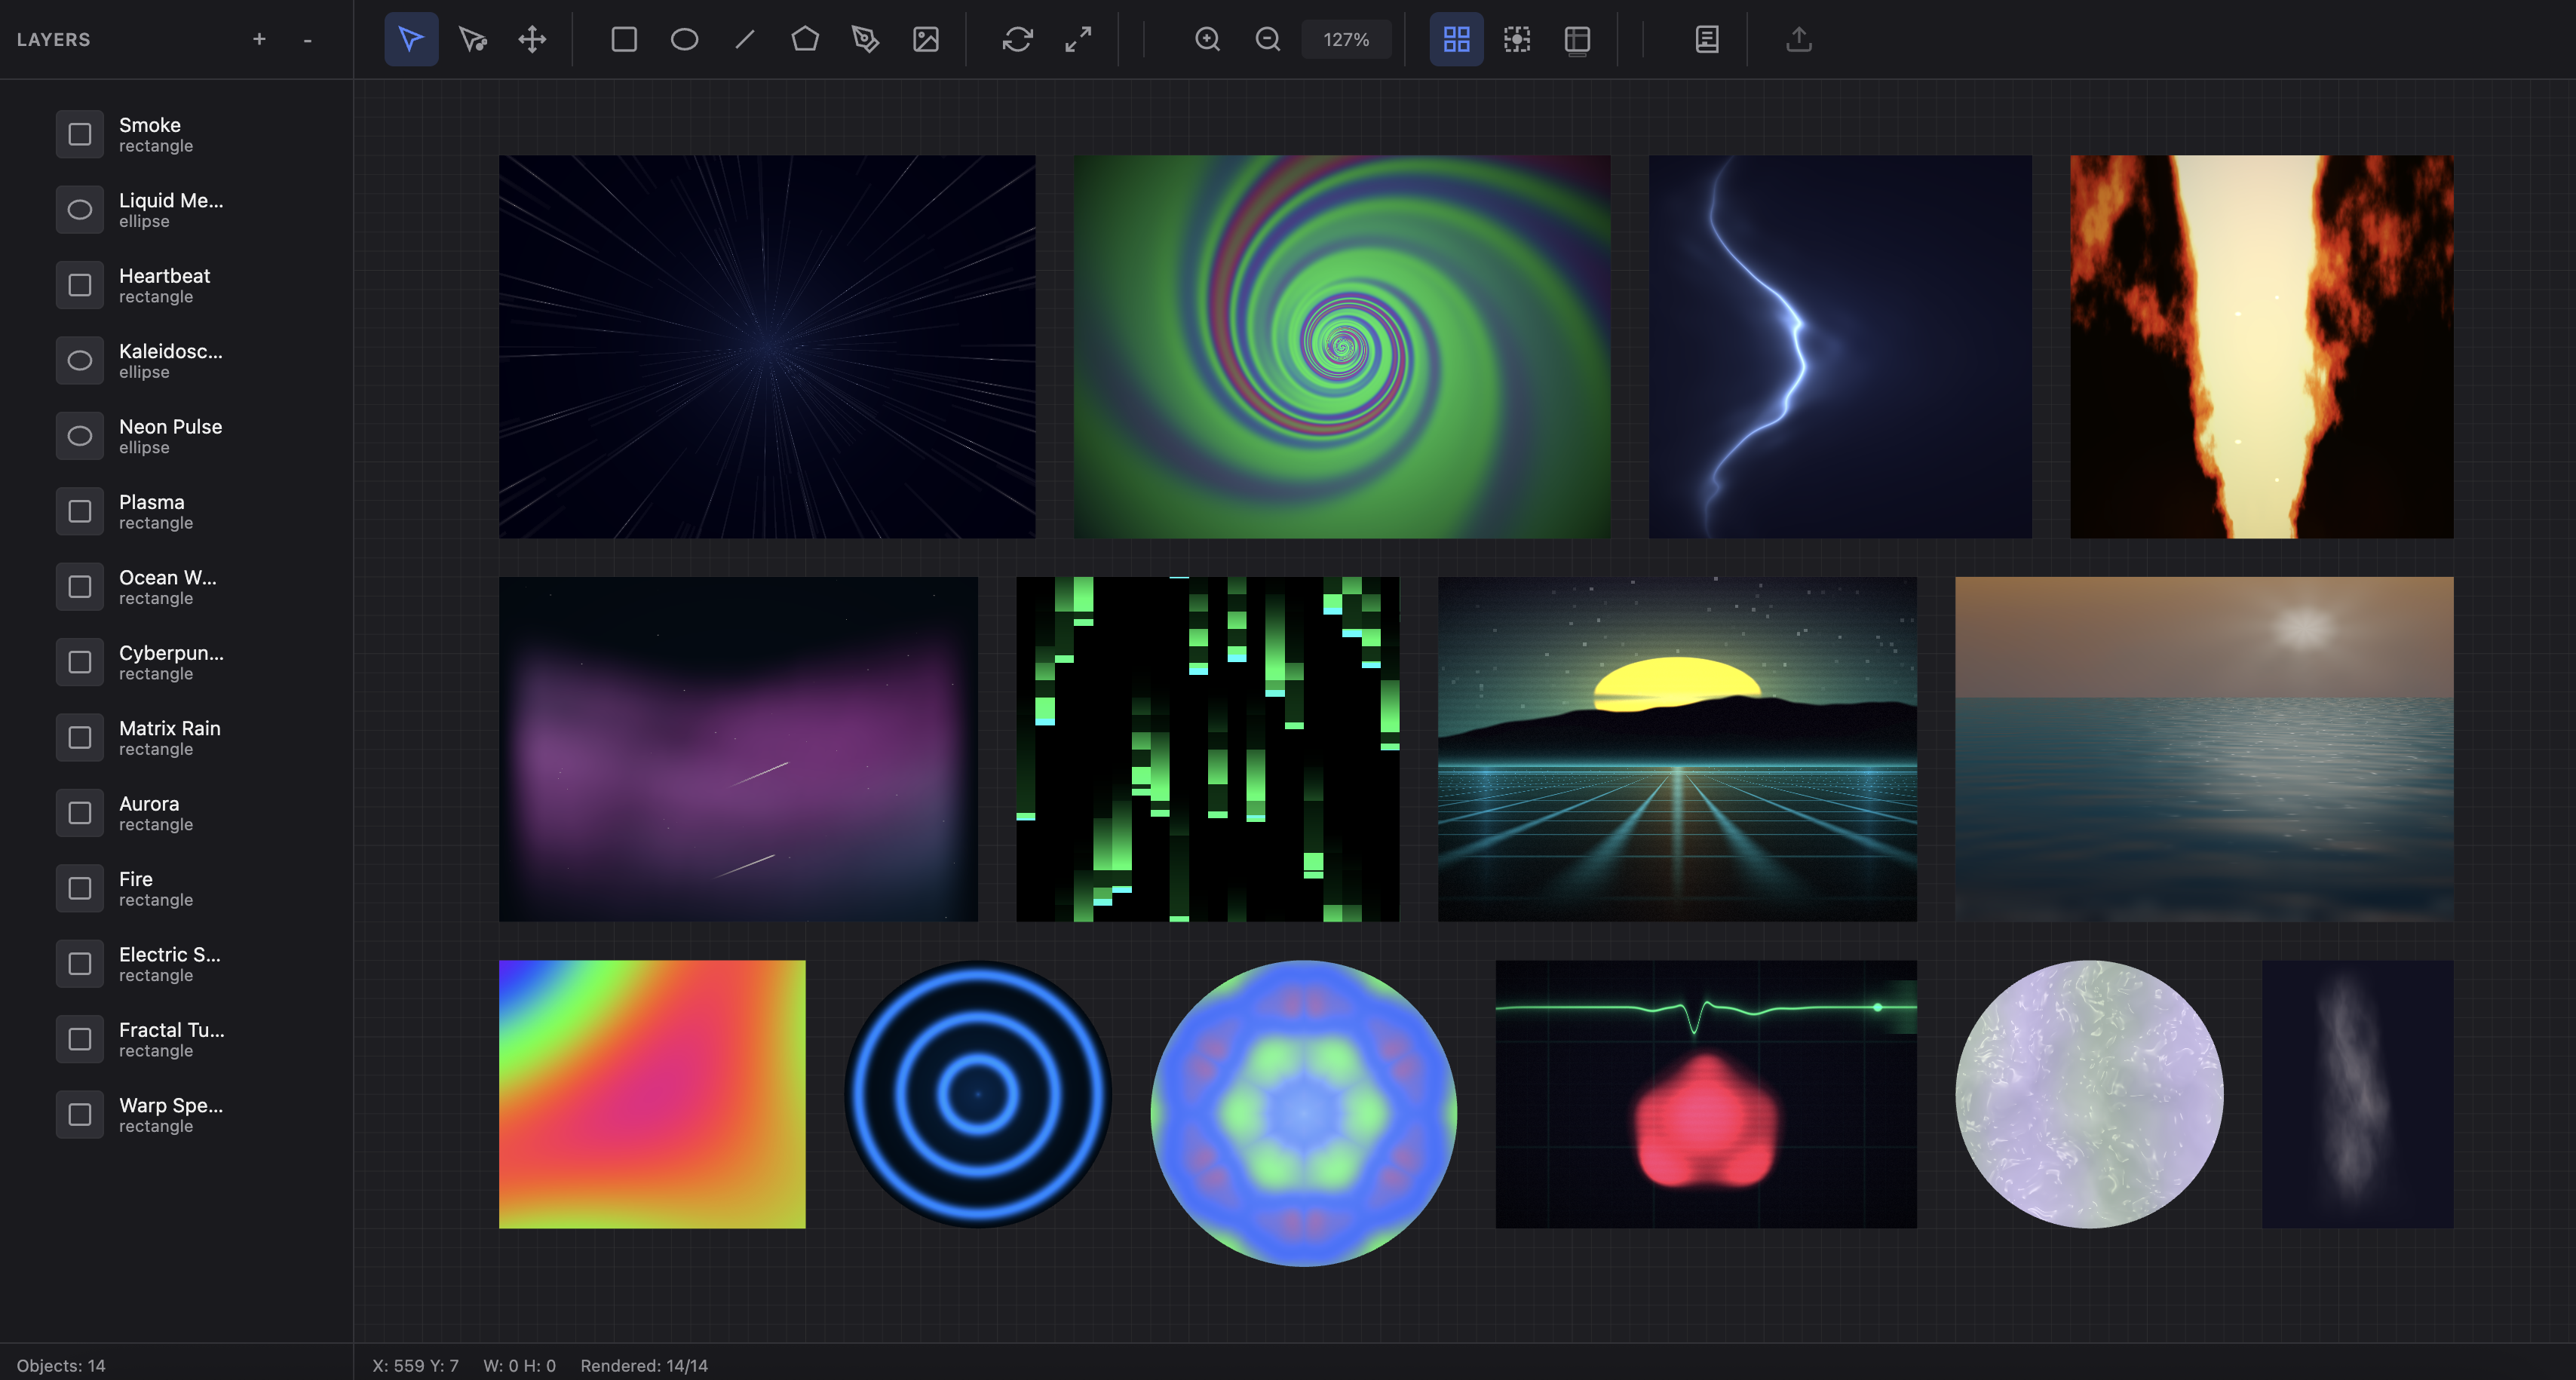Toggle the grid view button
The height and width of the screenshot is (1380, 2576).
point(1456,40)
